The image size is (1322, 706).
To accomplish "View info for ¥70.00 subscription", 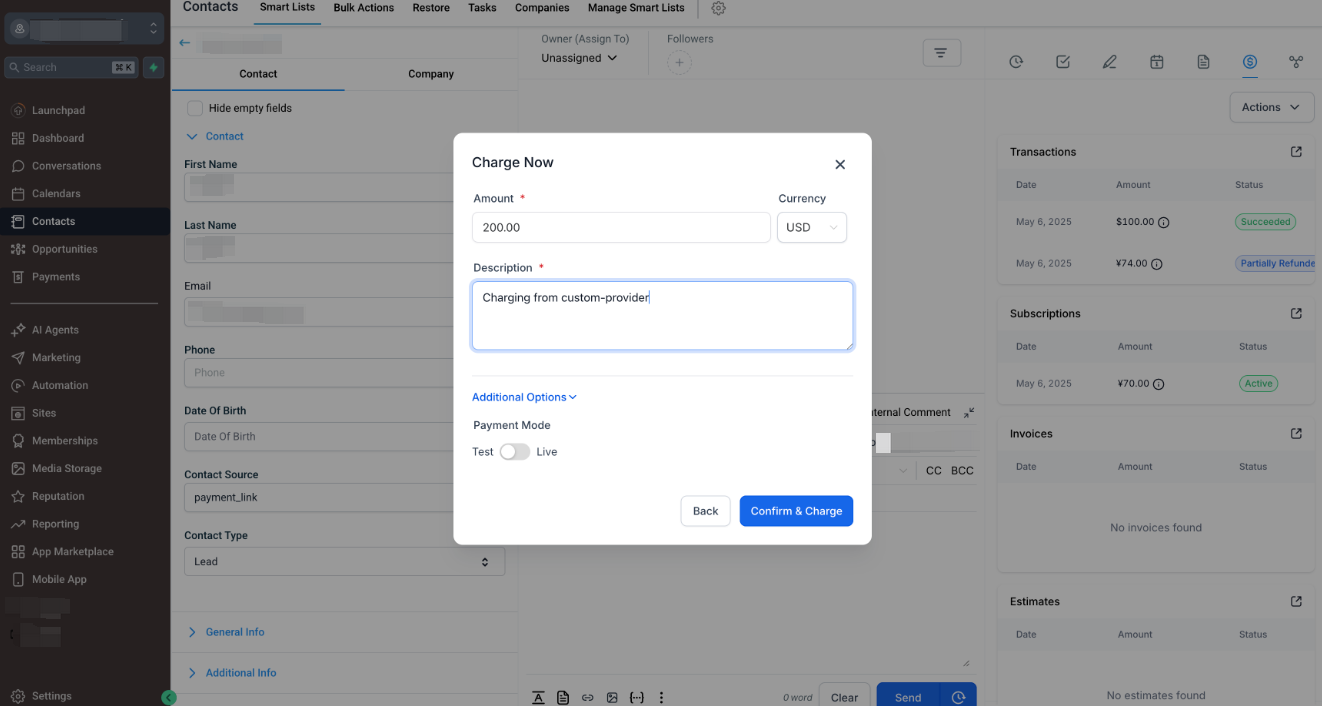I will click(x=1158, y=384).
